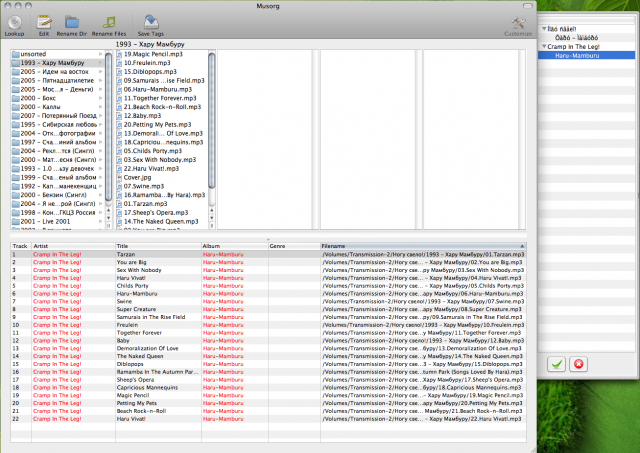Screen dimensions: 640x453
Task: Select folder 2000 - Бензин (Сингл)
Action: click(57, 195)
